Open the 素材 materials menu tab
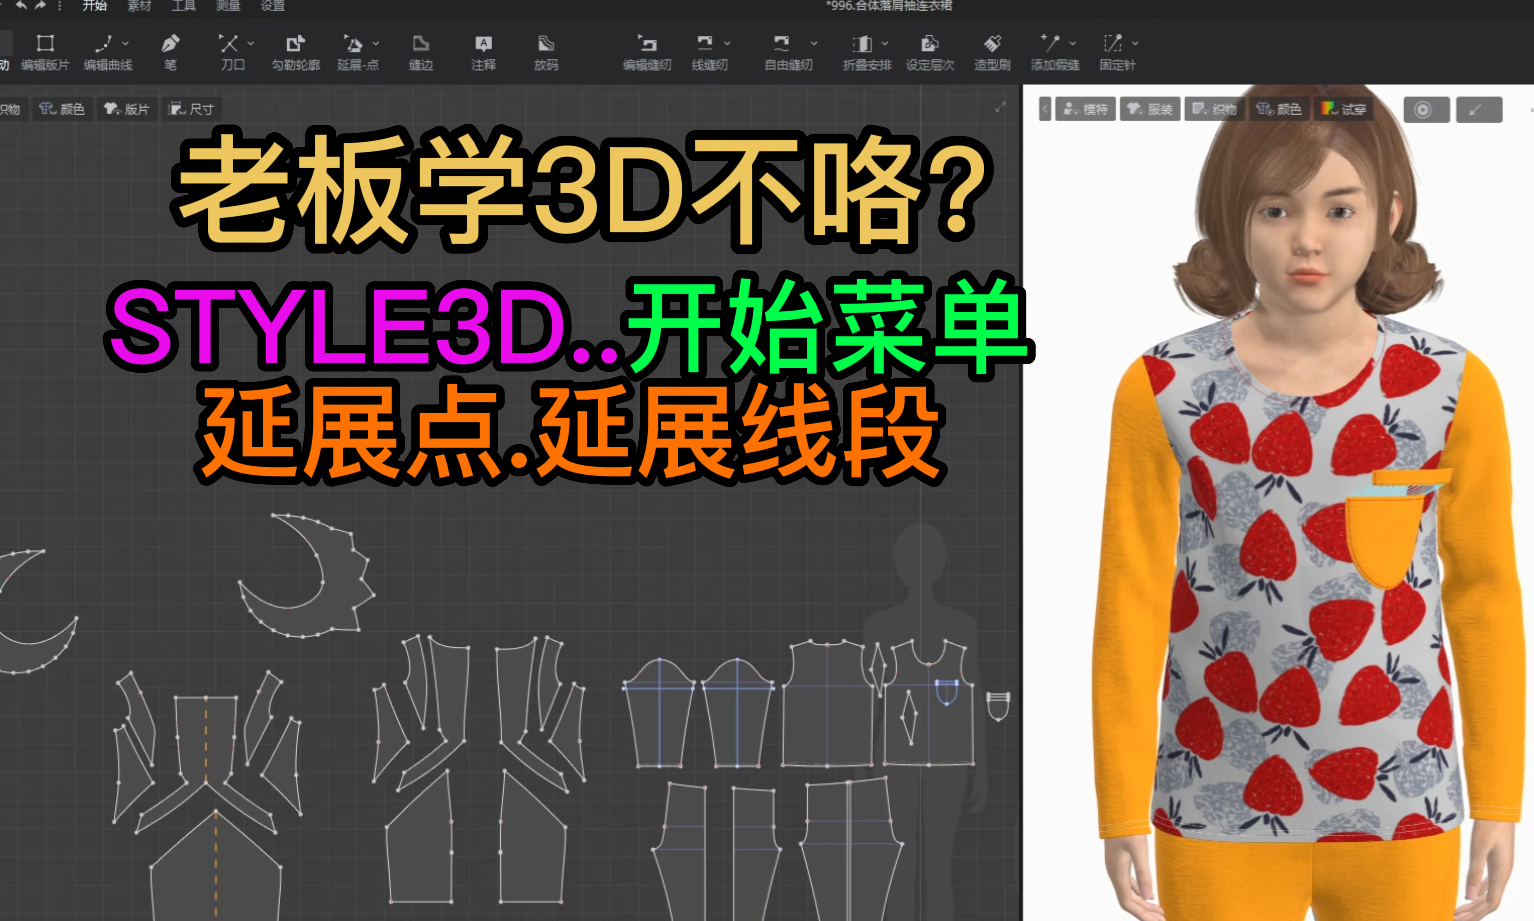This screenshot has width=1534, height=921. point(139,5)
